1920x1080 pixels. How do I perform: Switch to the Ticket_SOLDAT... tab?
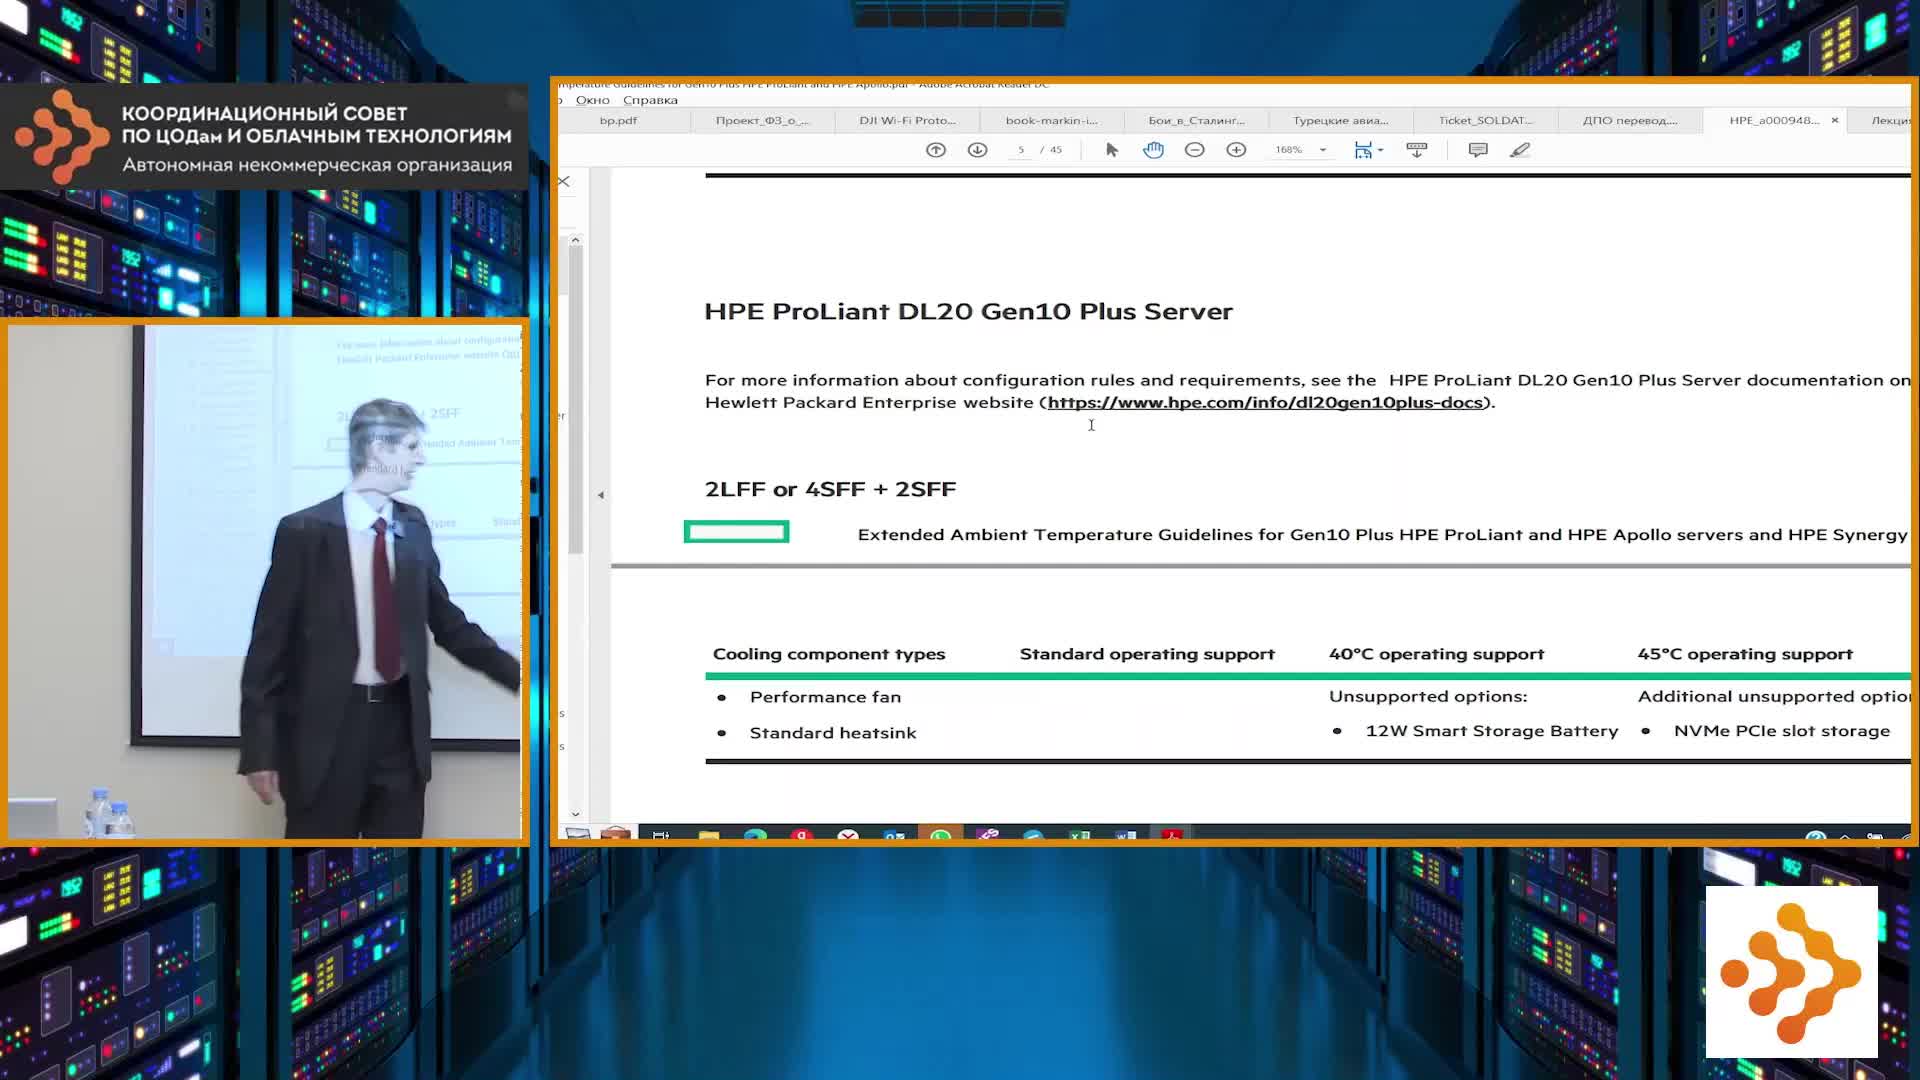[x=1485, y=120]
